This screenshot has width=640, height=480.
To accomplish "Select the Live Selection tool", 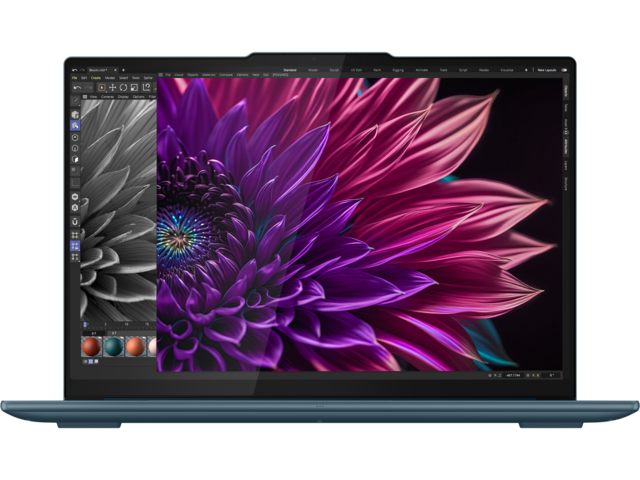I will click(103, 88).
